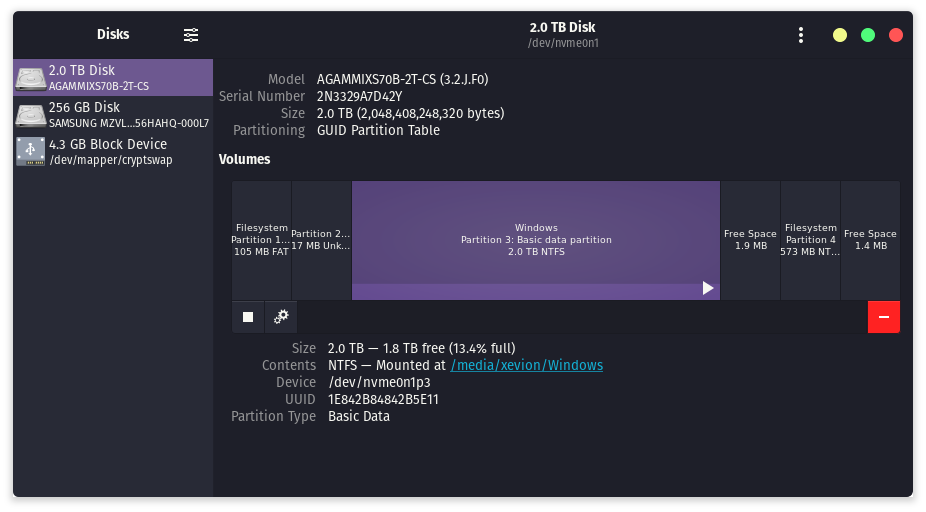This screenshot has width=926, height=512.
Task: Select the 573 MB NTFS Partition 4
Action: point(810,240)
